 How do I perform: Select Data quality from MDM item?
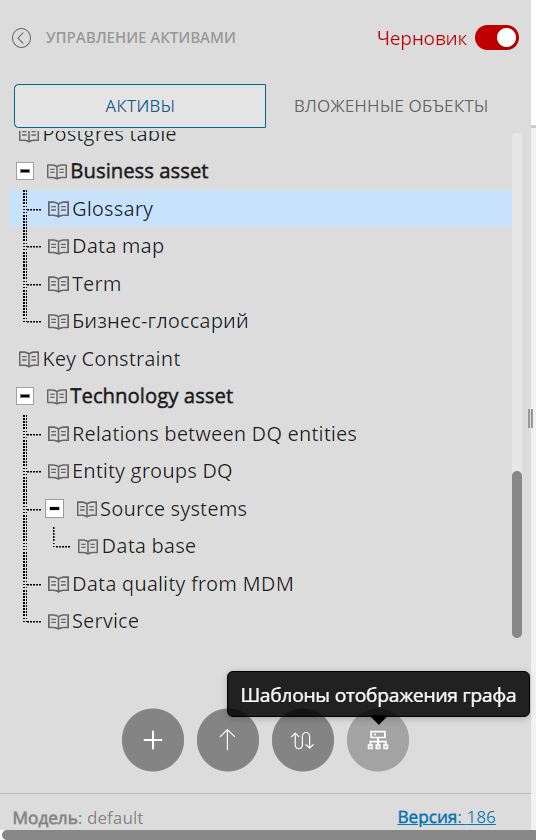(183, 583)
